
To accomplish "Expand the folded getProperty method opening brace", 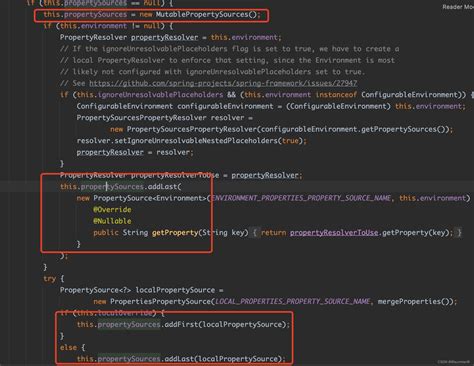I will (255, 232).
